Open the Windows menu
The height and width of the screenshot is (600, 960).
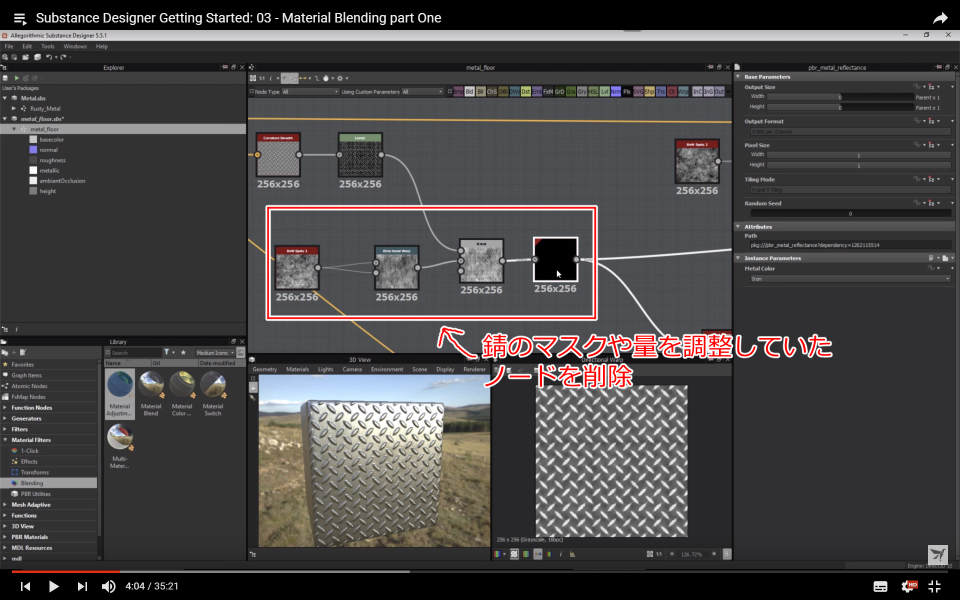coord(75,47)
